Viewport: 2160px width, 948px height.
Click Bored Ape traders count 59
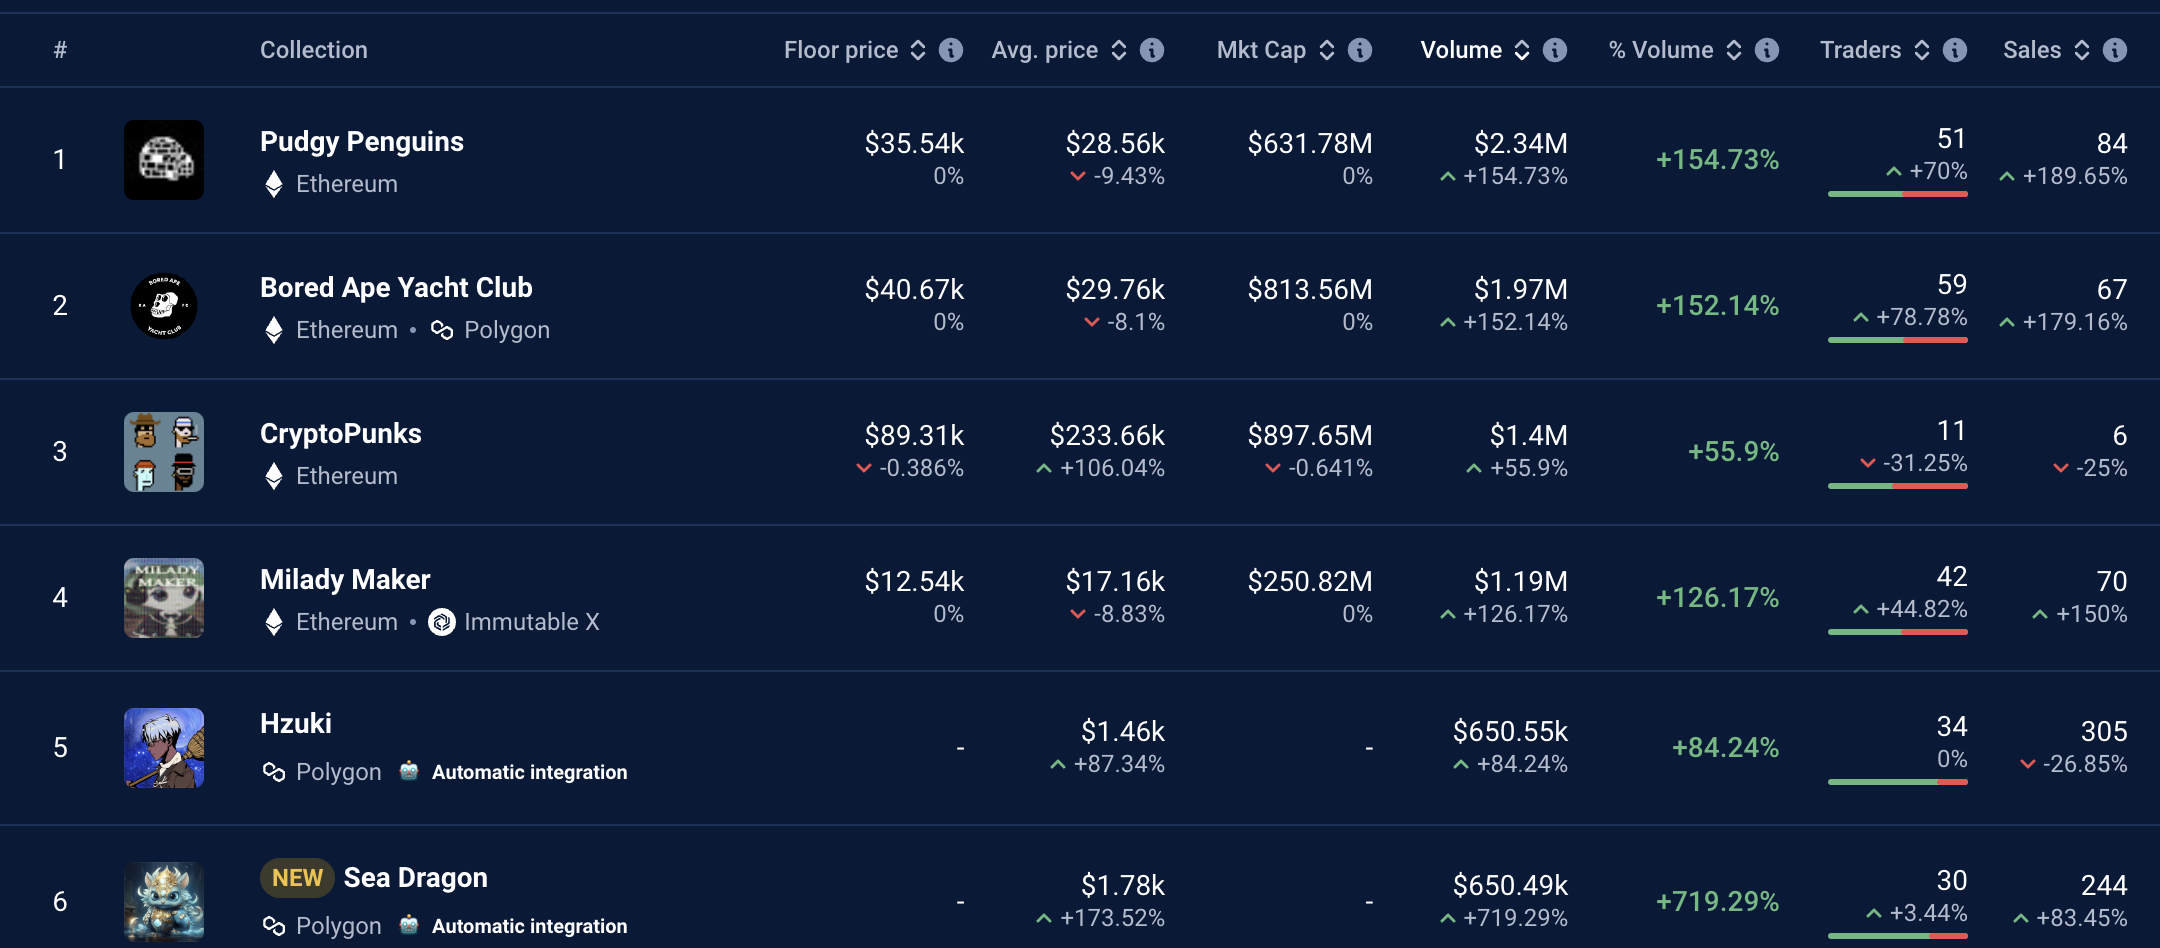tap(1952, 285)
